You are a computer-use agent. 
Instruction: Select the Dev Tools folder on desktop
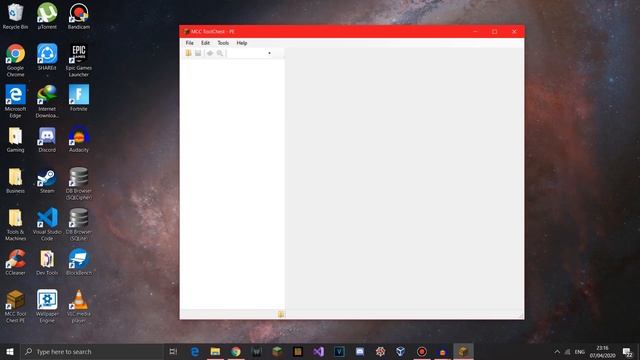[47, 262]
